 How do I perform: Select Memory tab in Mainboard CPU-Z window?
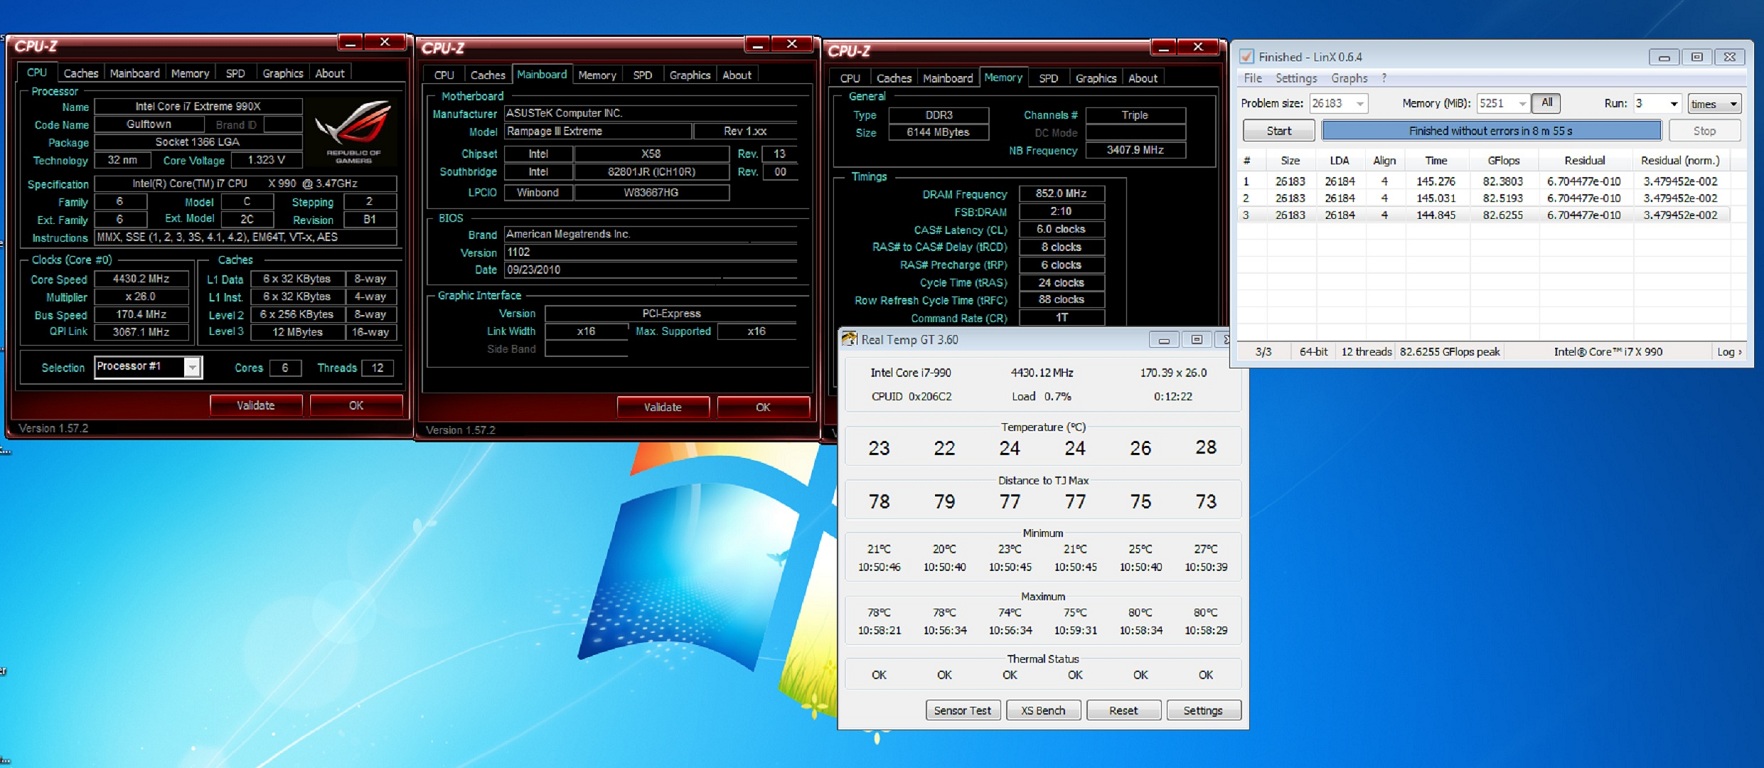597,75
